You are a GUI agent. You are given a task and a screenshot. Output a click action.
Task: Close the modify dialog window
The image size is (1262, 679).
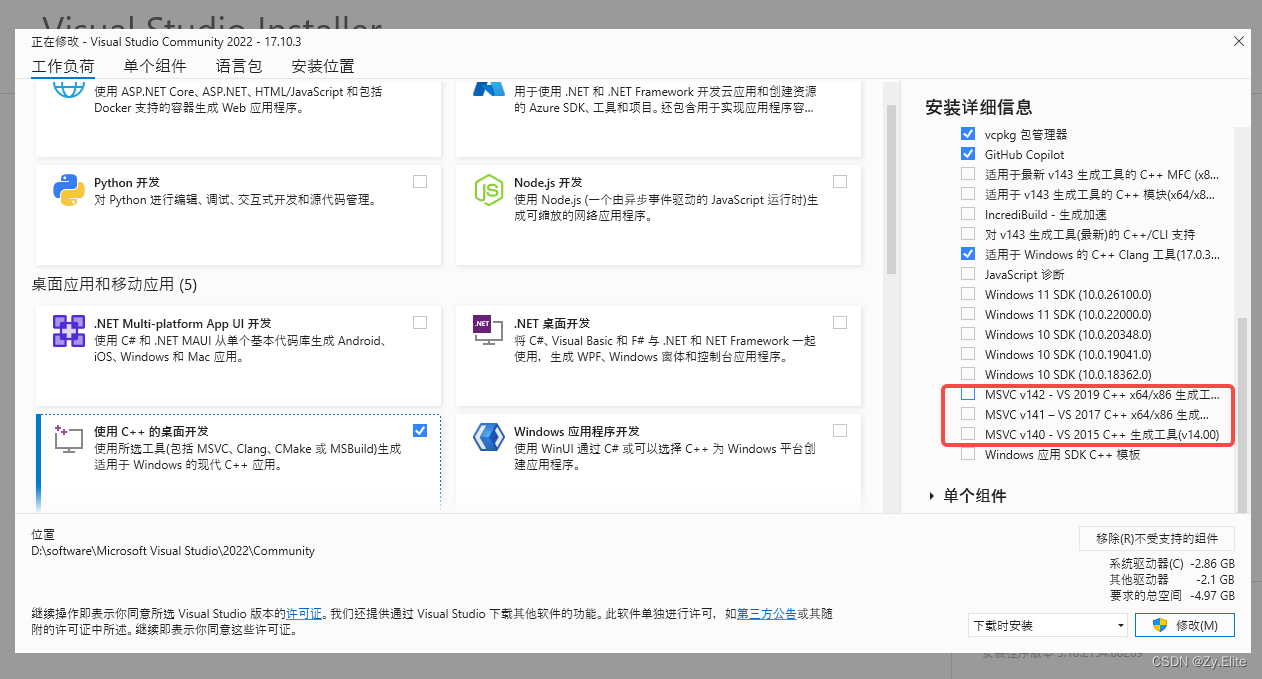coord(1239,41)
